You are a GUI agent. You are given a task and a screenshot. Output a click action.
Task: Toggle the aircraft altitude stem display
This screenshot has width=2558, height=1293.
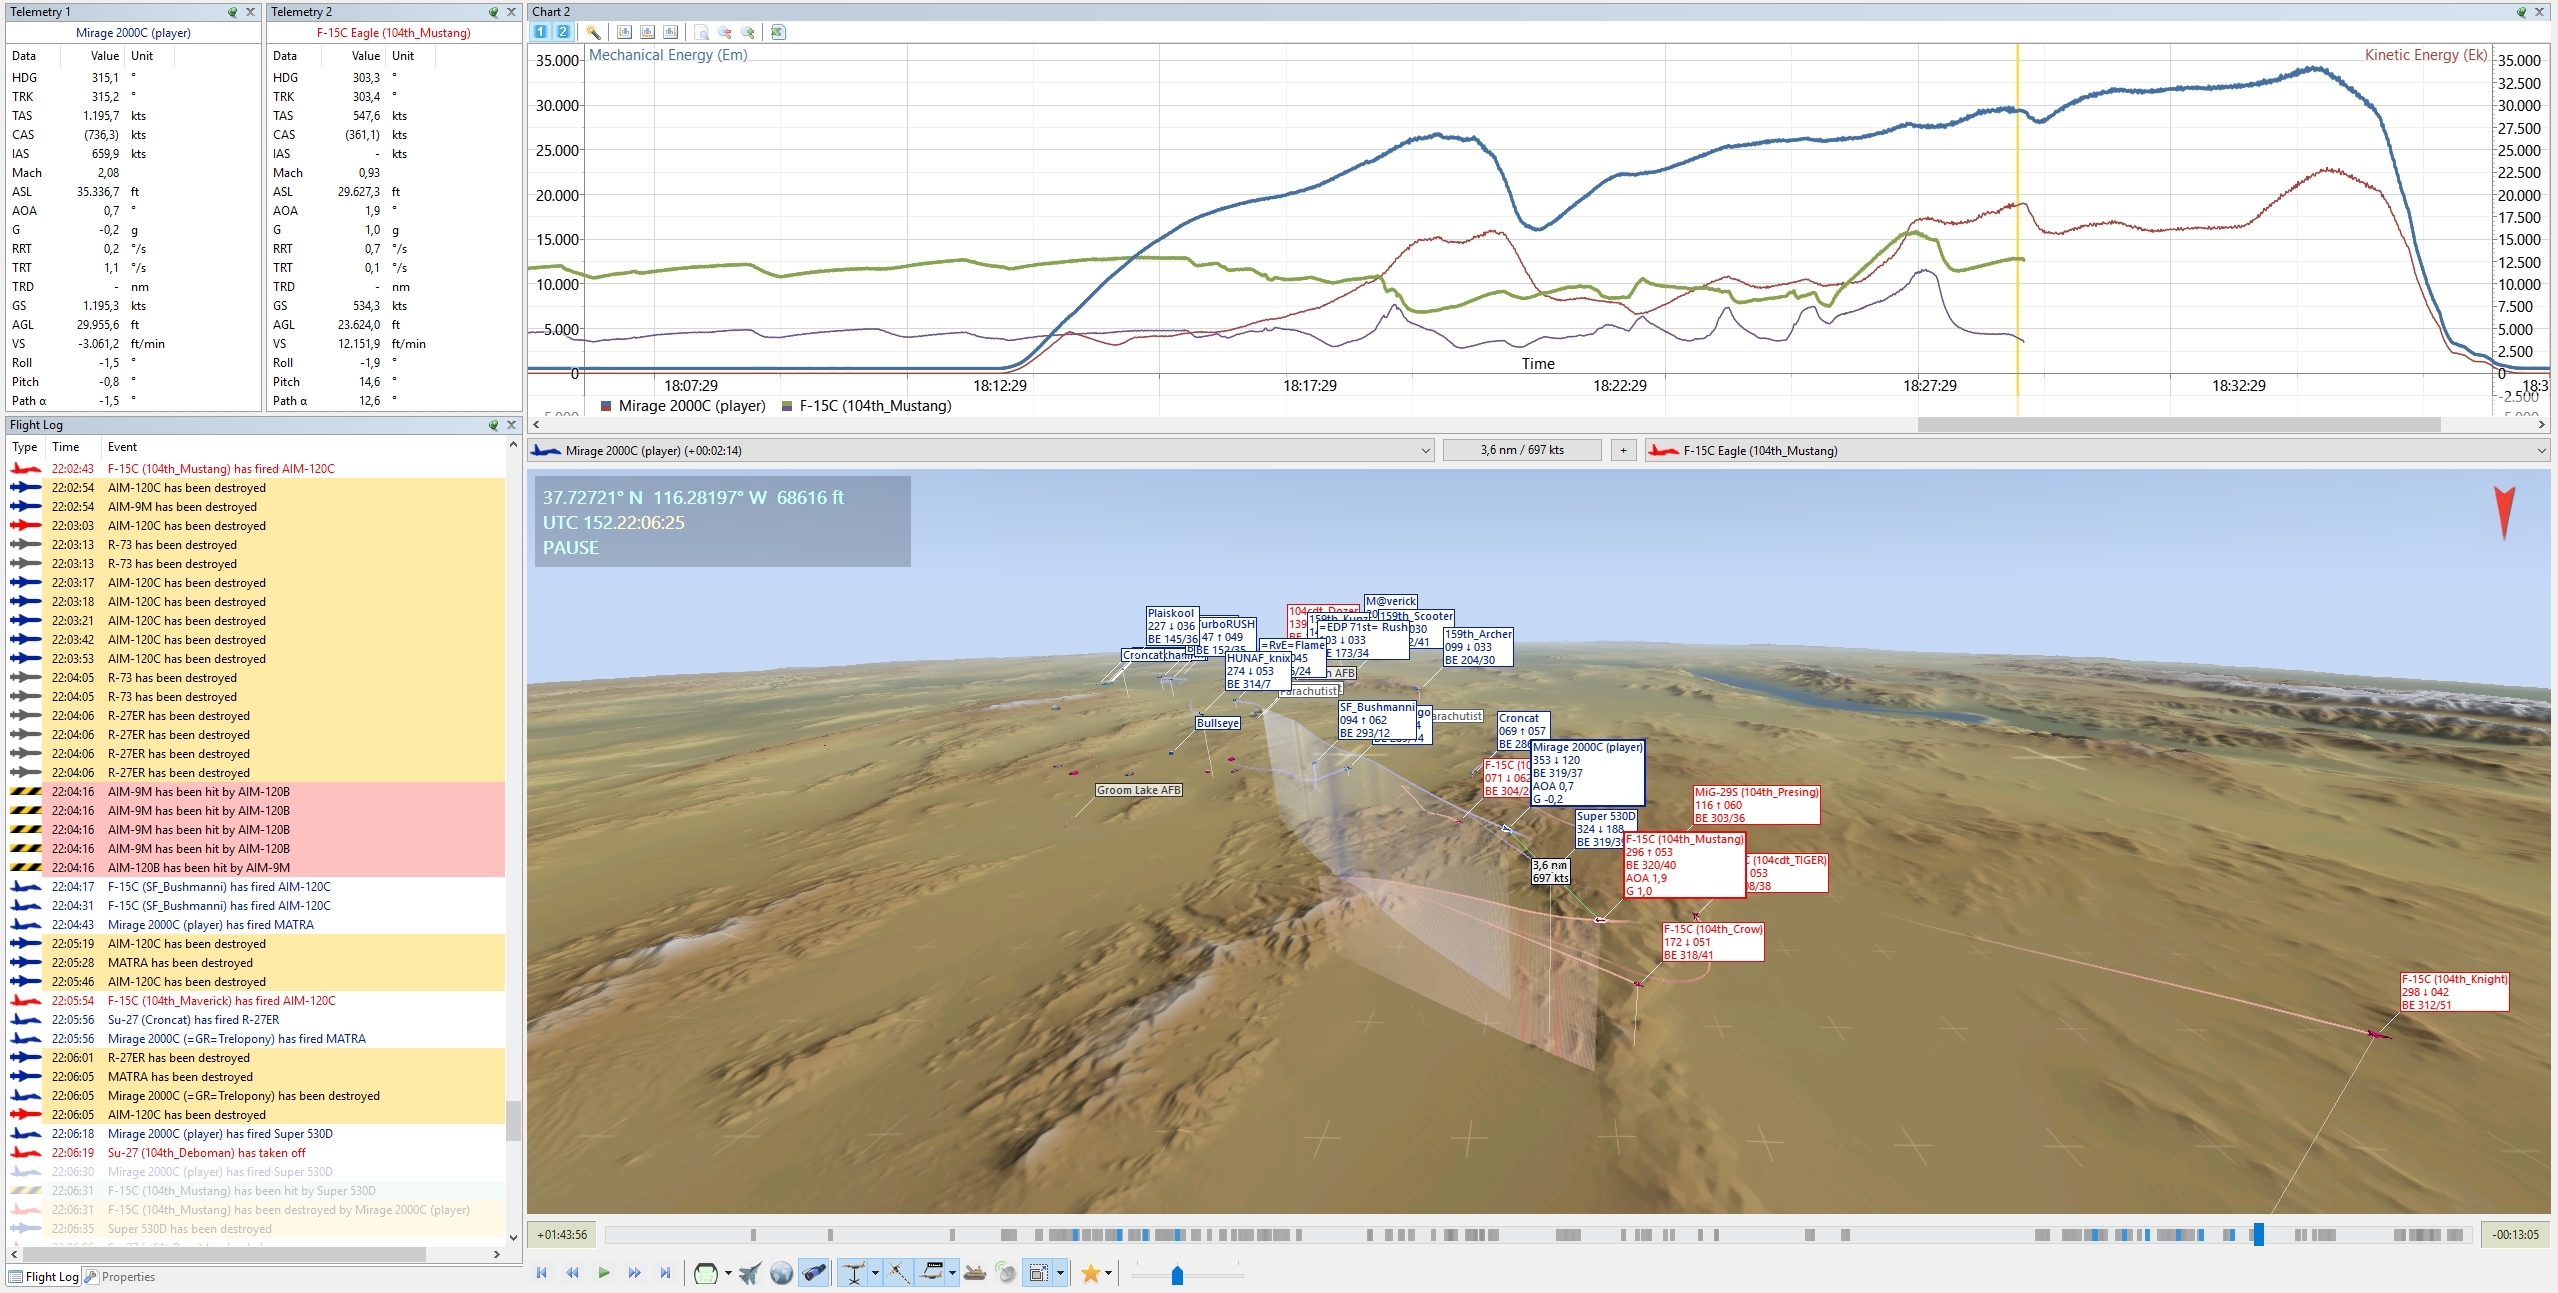coord(853,1273)
